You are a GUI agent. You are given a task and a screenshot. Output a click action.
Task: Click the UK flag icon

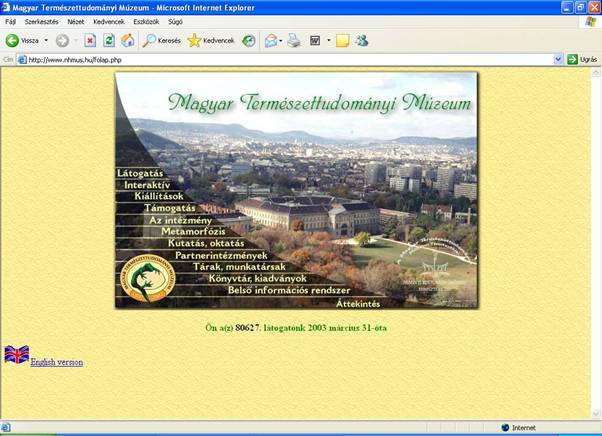coord(17,355)
